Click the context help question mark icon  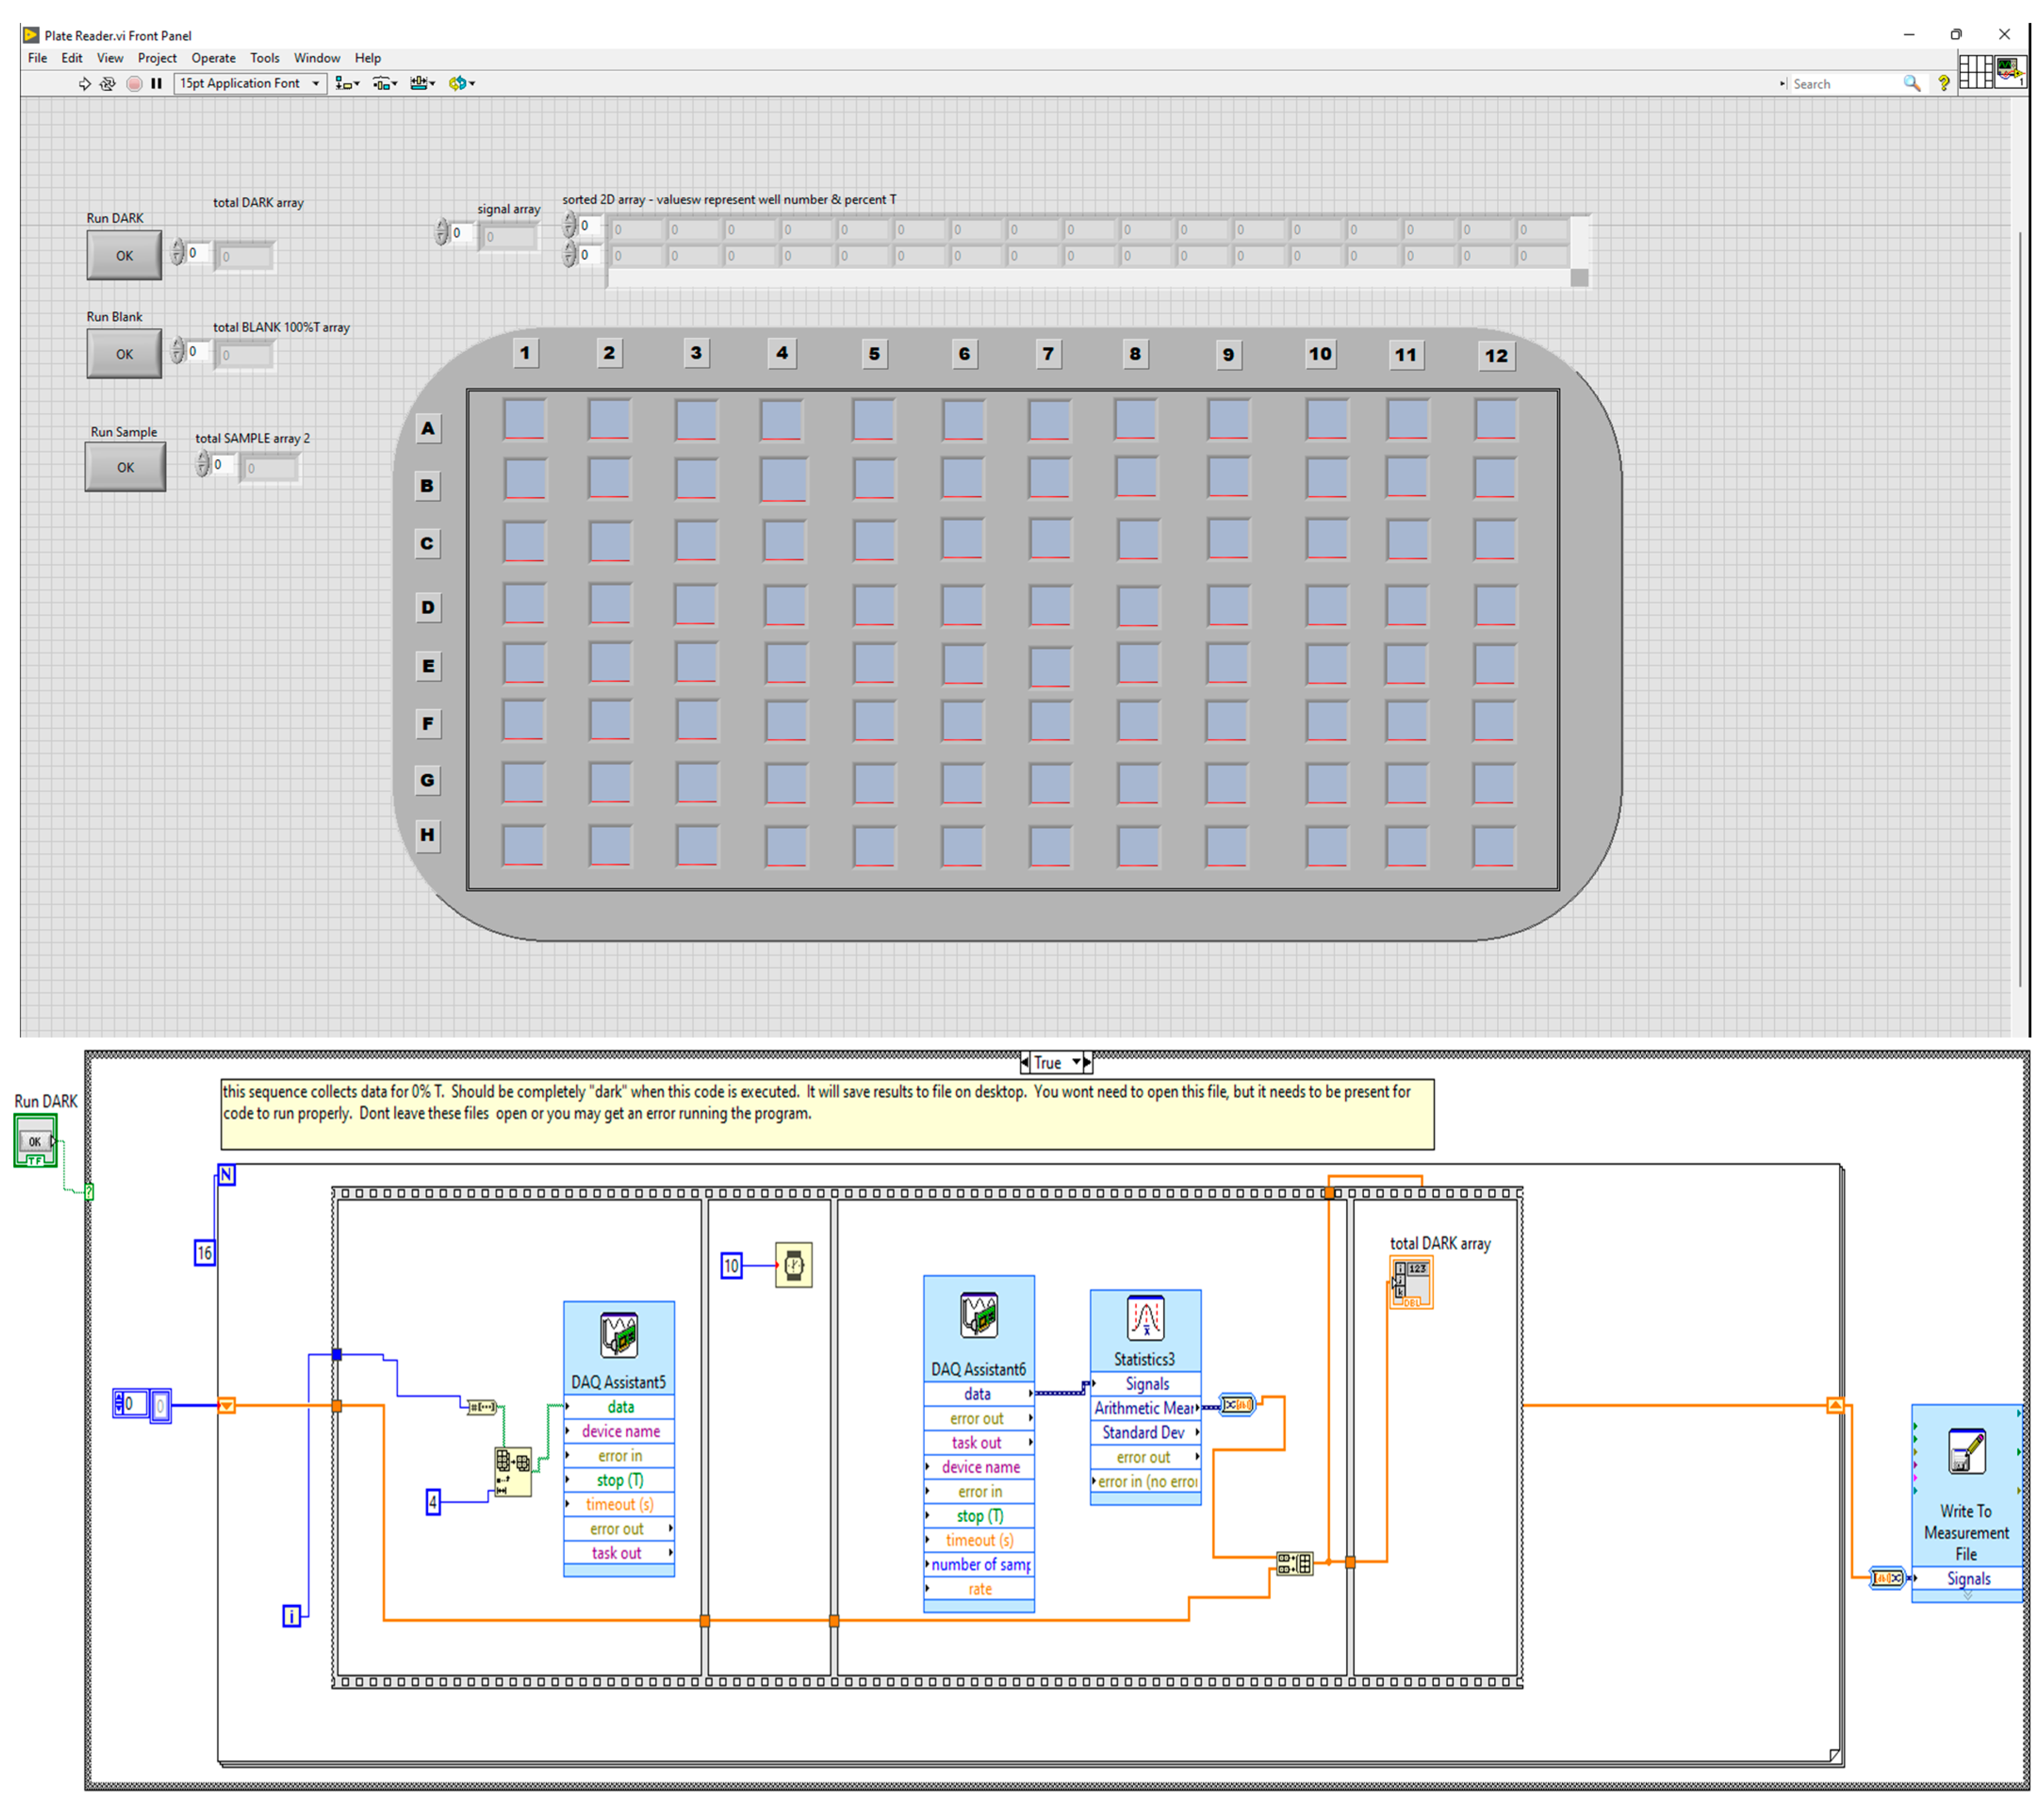click(x=1943, y=84)
